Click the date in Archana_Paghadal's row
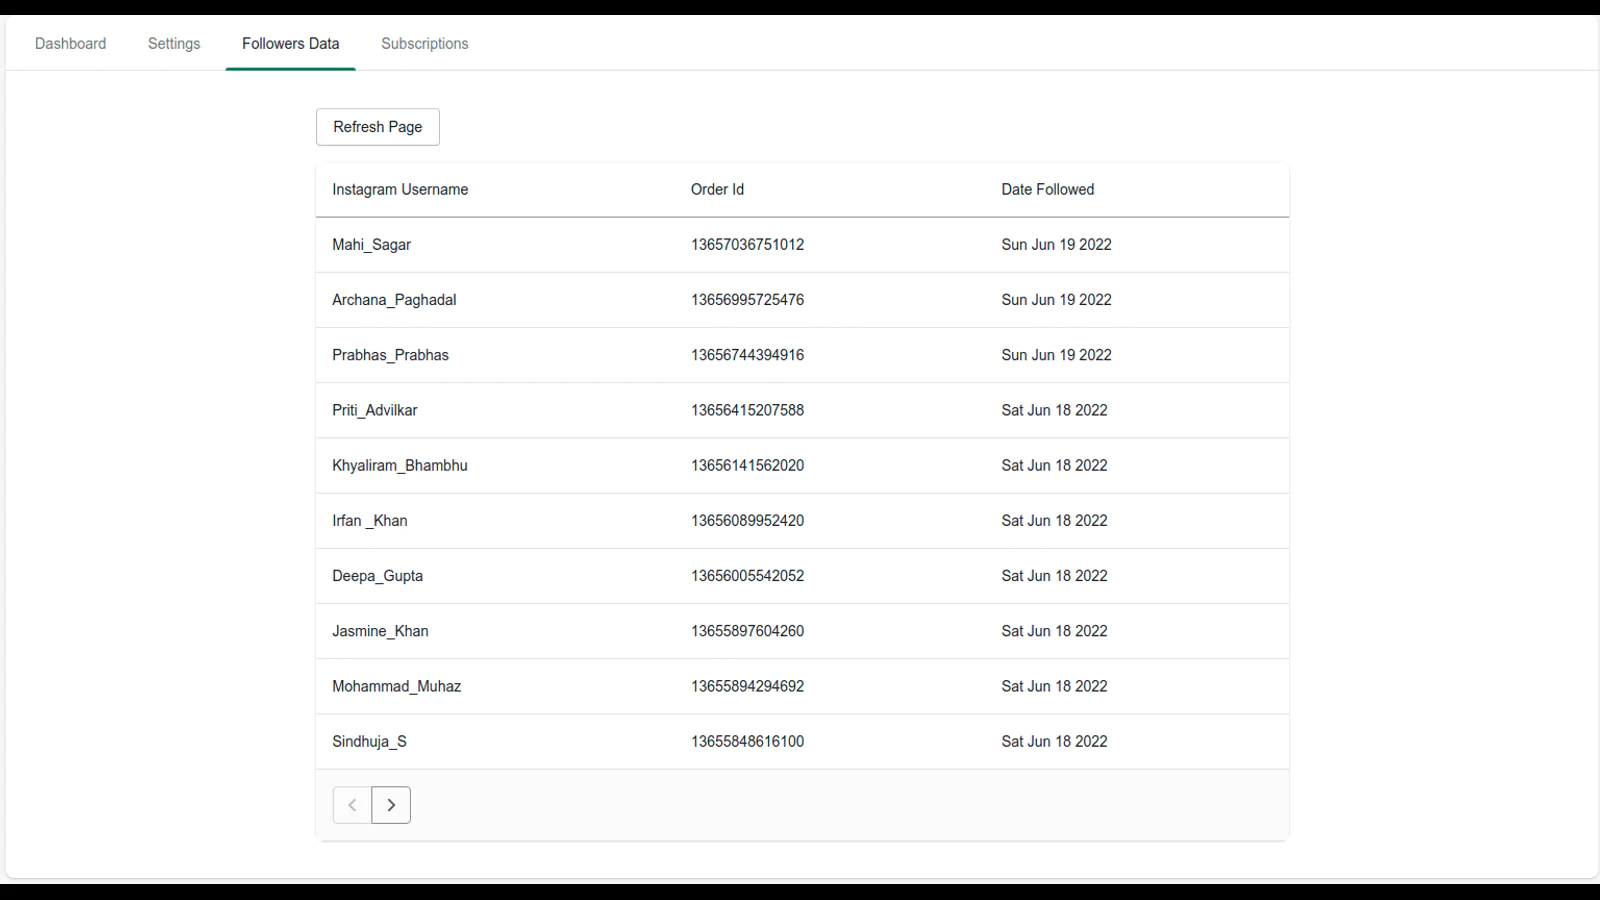The height and width of the screenshot is (900, 1600). (x=1056, y=300)
